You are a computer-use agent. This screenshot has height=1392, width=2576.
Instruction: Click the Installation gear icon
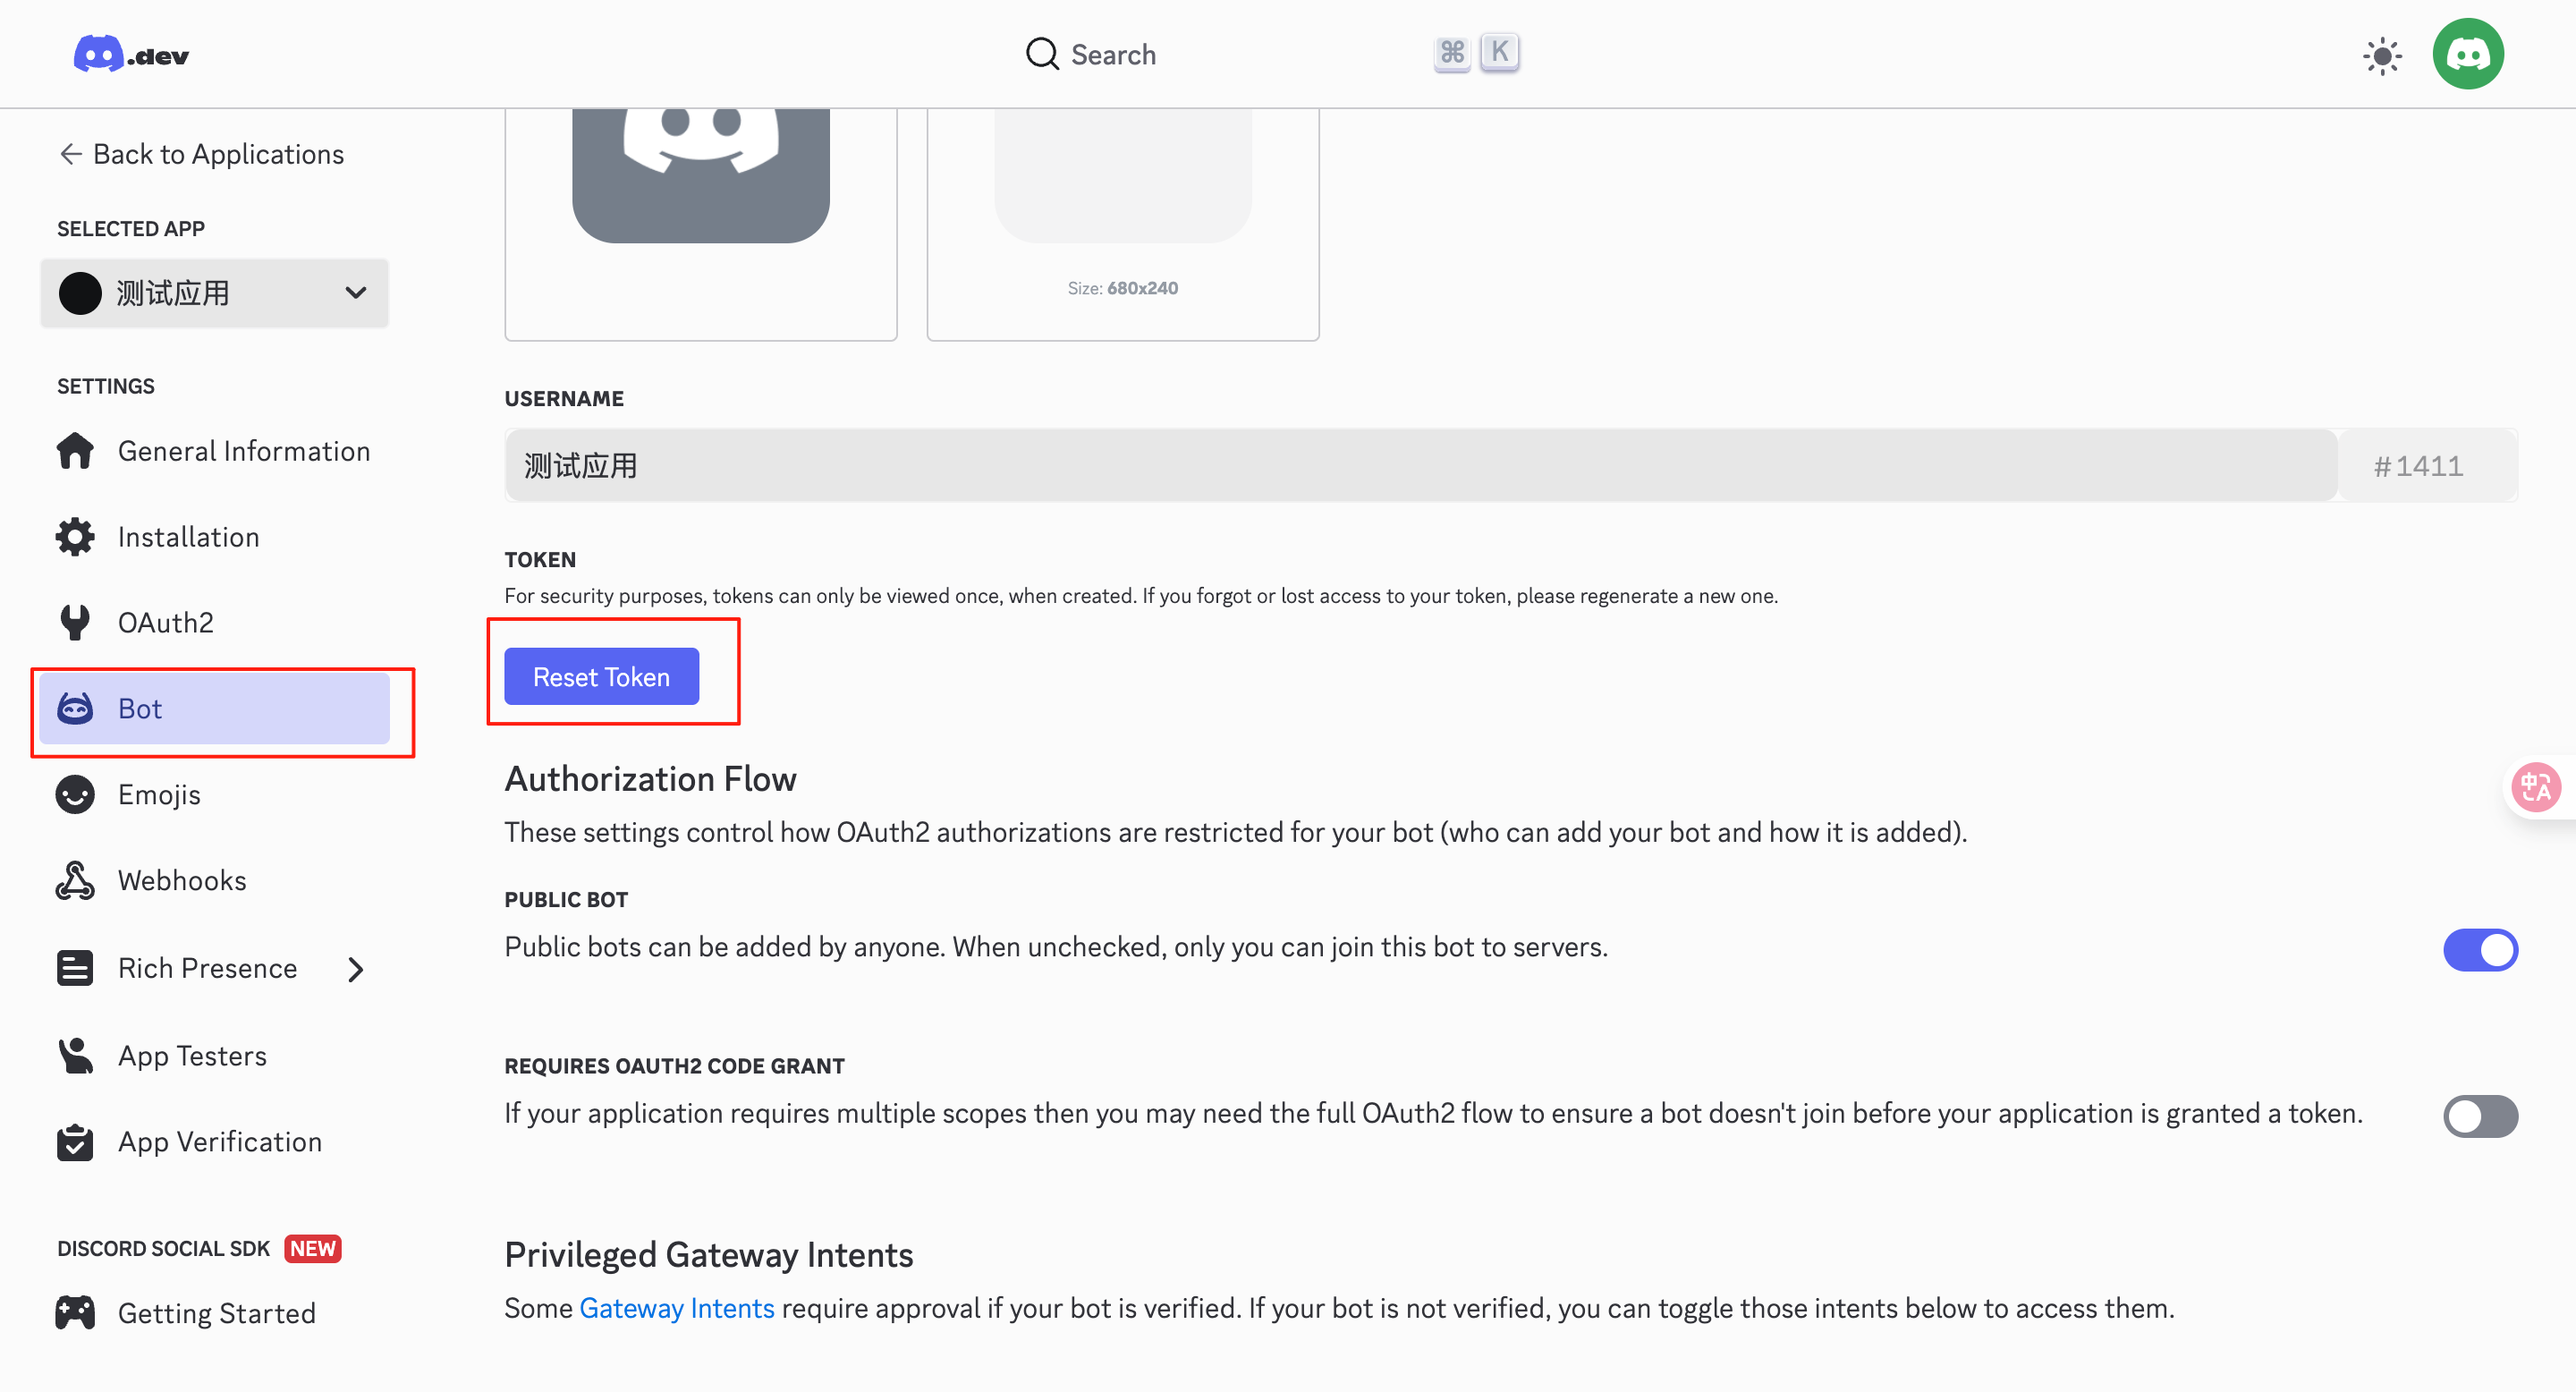point(75,537)
